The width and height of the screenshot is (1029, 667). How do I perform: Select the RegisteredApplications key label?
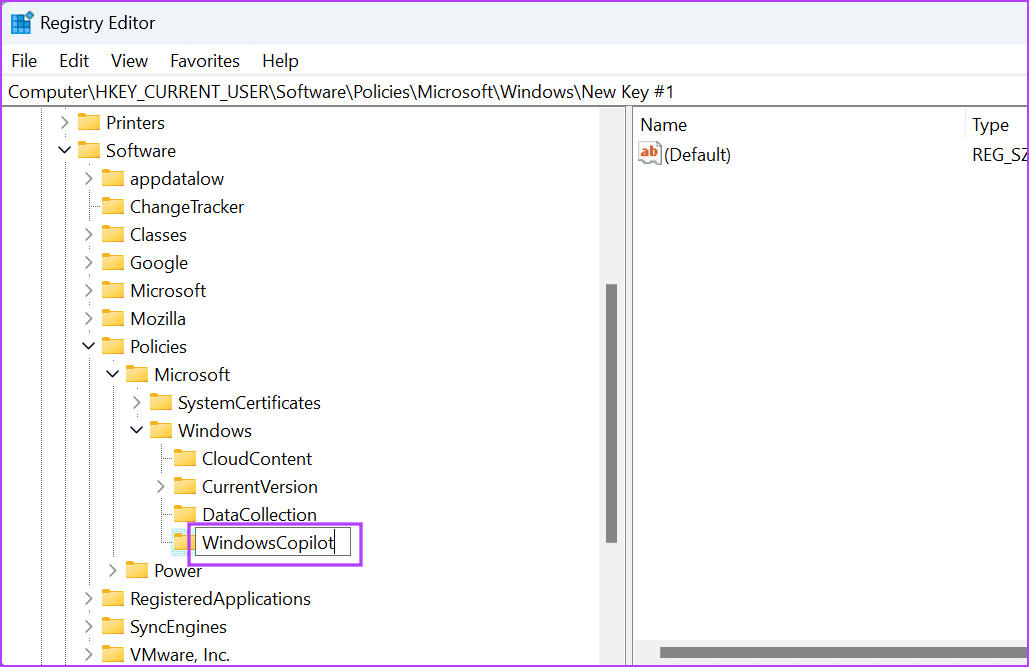[x=220, y=598]
